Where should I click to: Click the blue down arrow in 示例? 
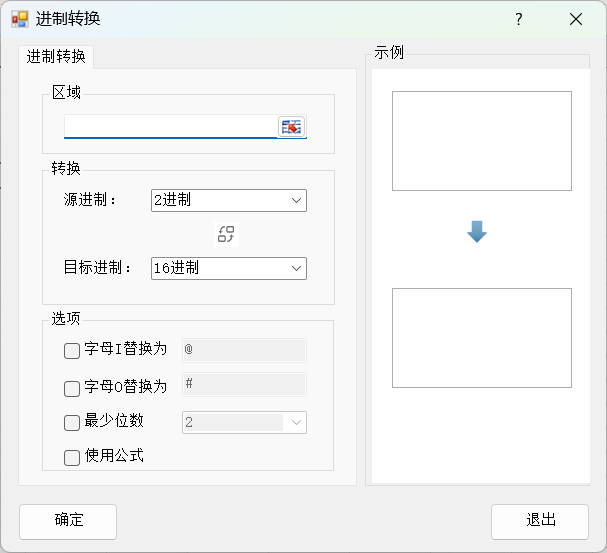(477, 232)
